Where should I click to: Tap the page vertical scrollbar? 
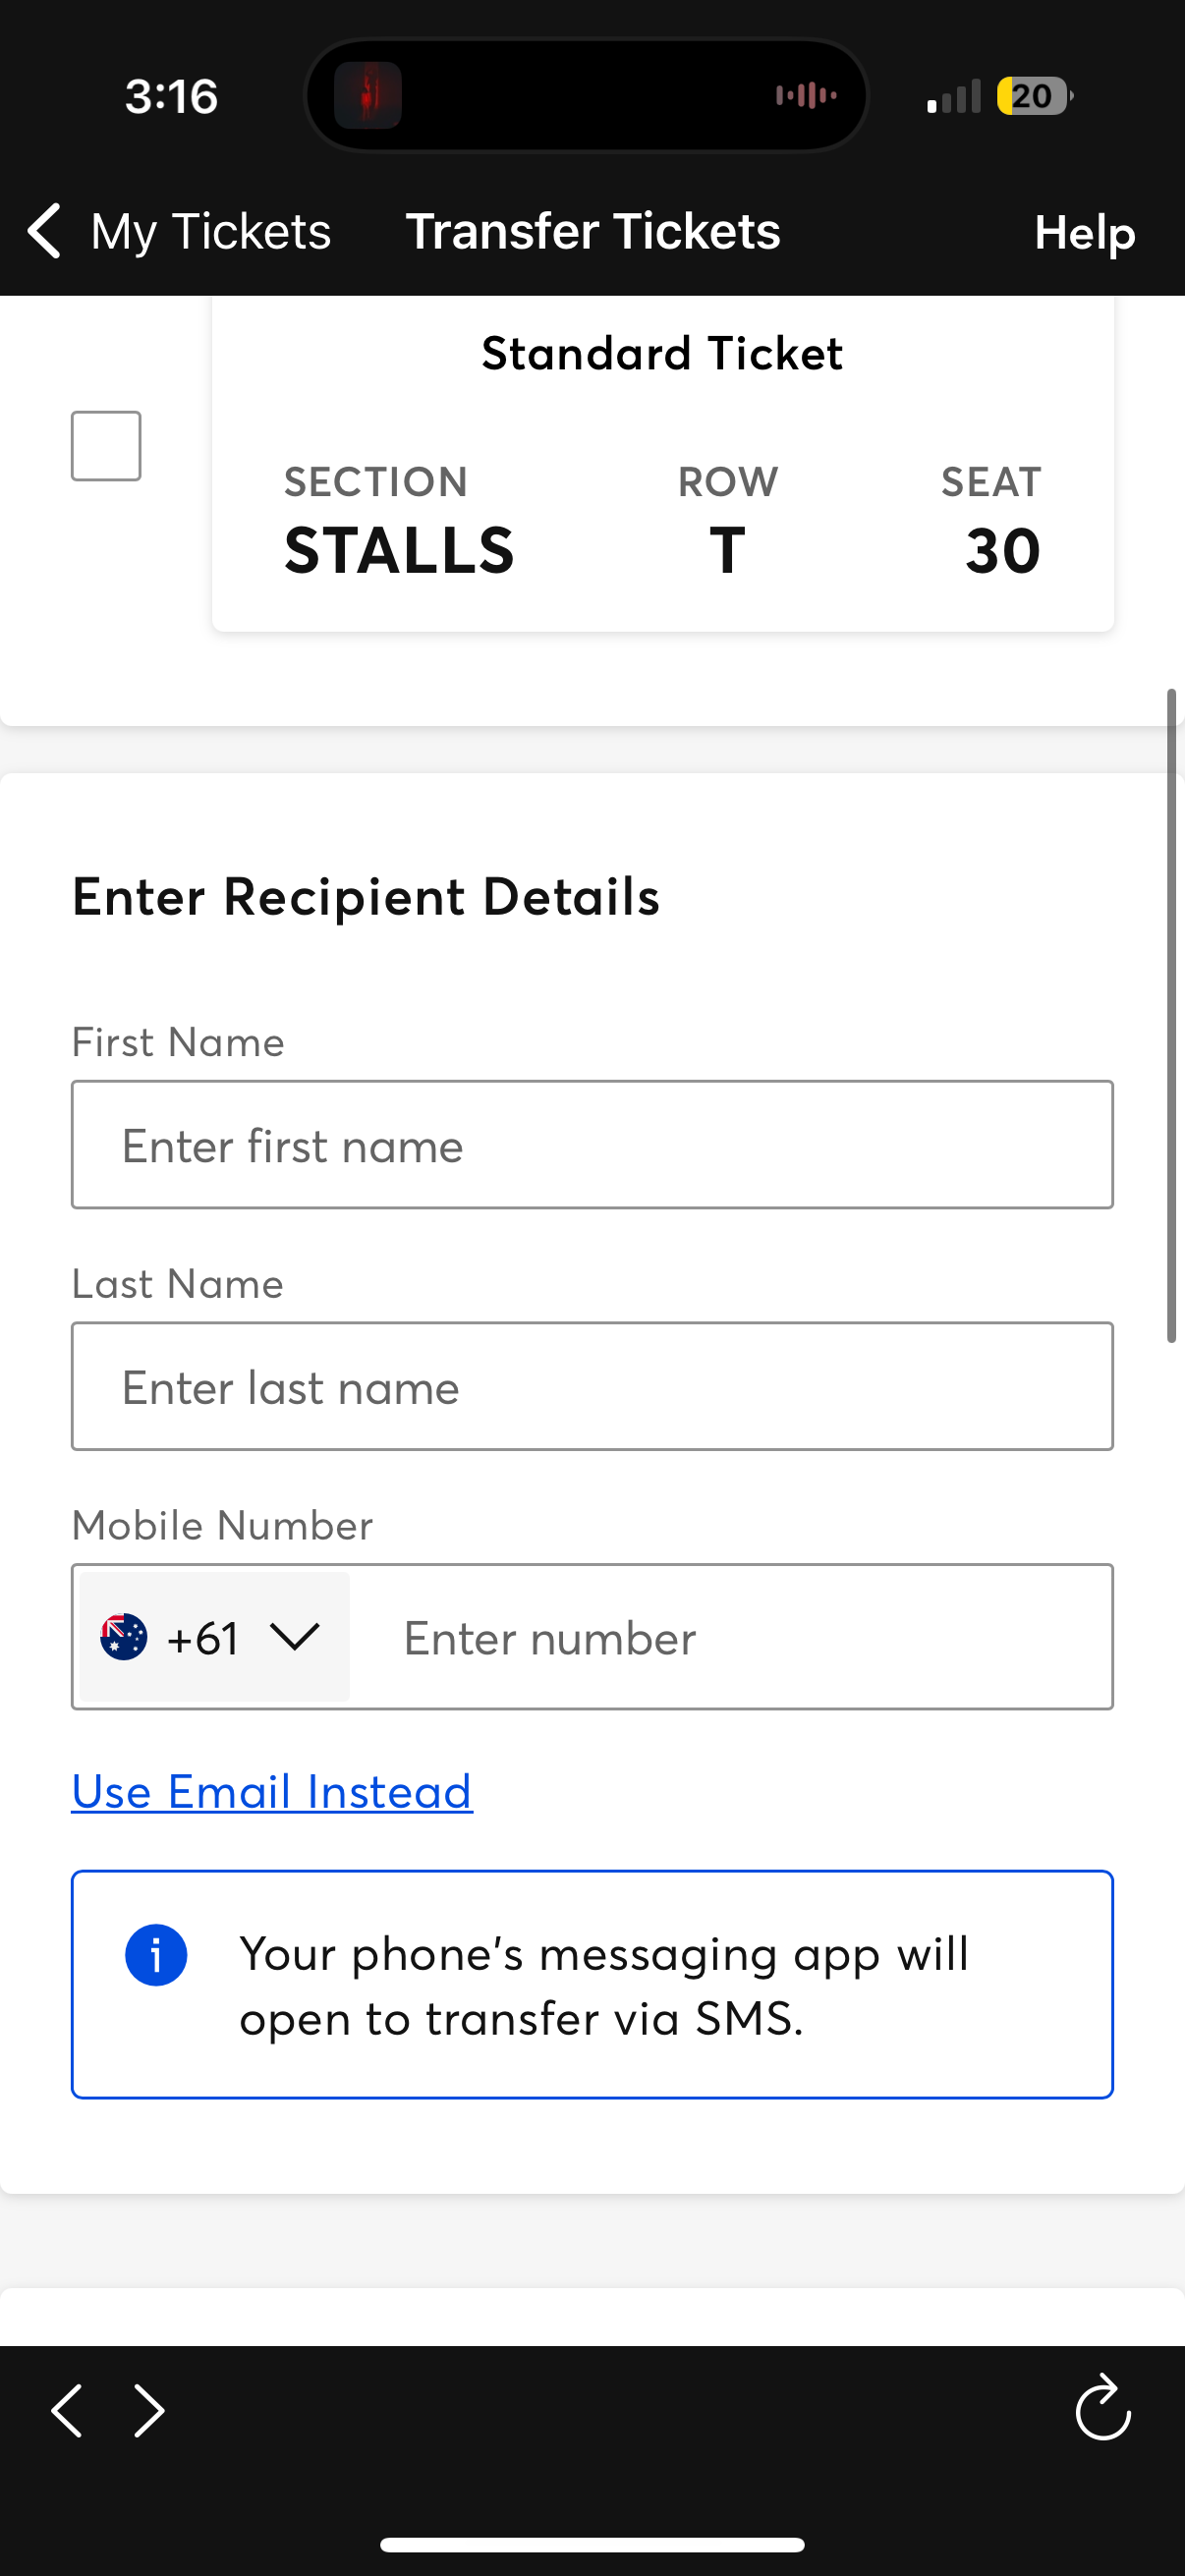tap(1171, 1014)
